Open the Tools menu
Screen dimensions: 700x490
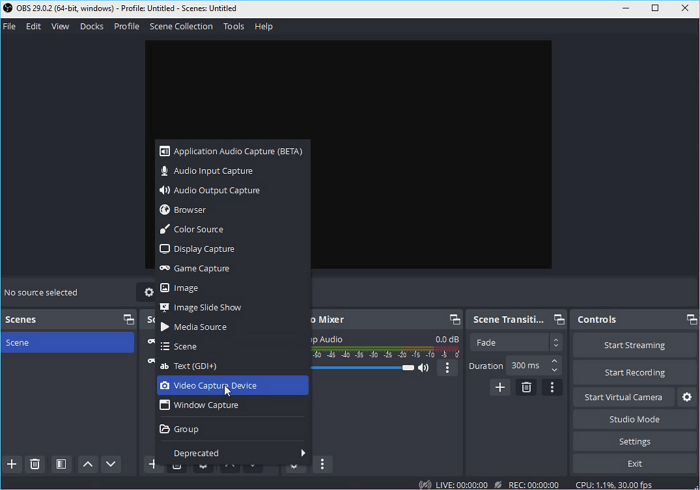tap(233, 26)
